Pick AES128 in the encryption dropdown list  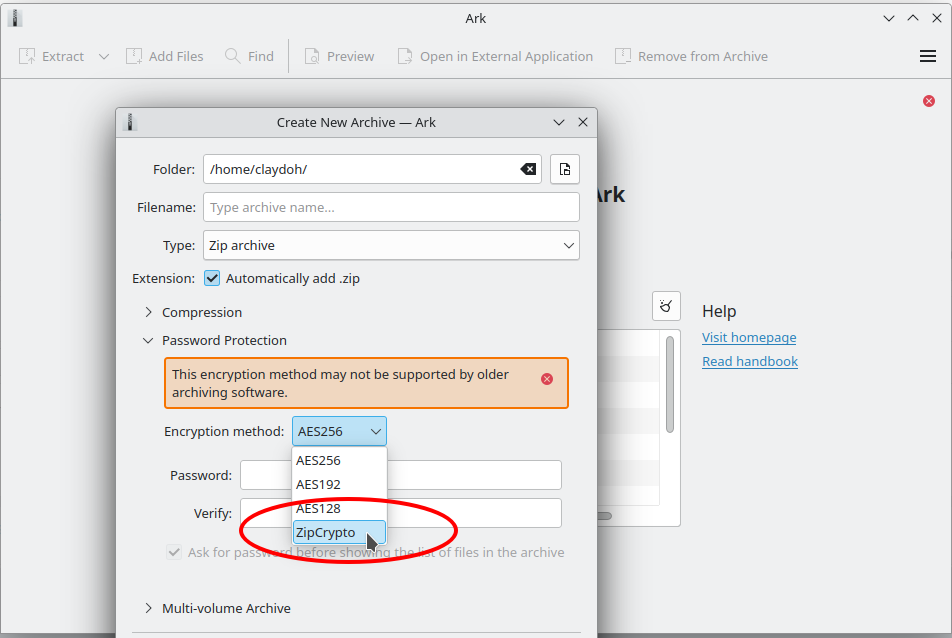[x=319, y=509]
